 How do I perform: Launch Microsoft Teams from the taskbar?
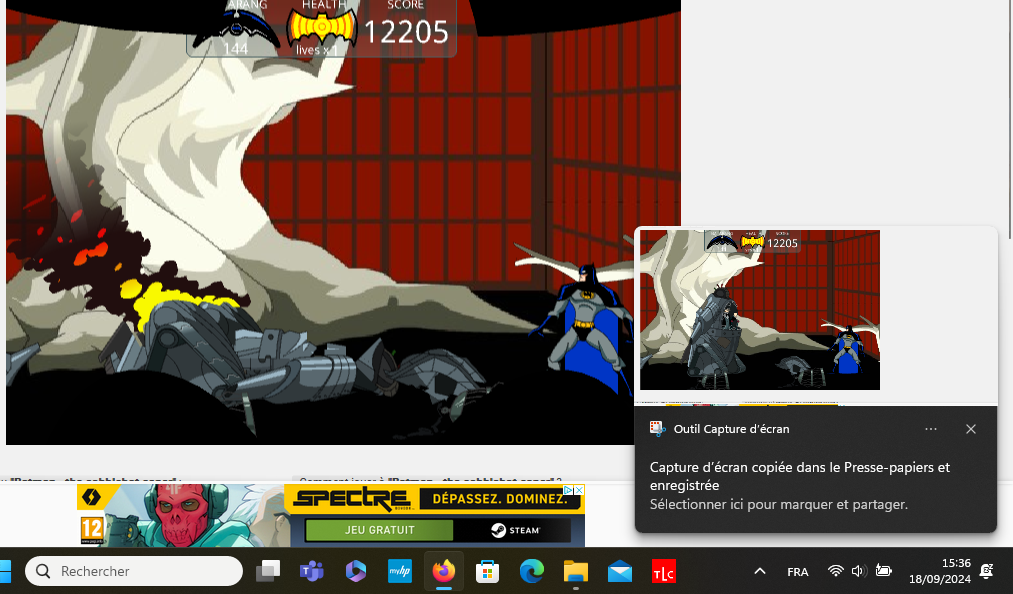pyautogui.click(x=311, y=571)
